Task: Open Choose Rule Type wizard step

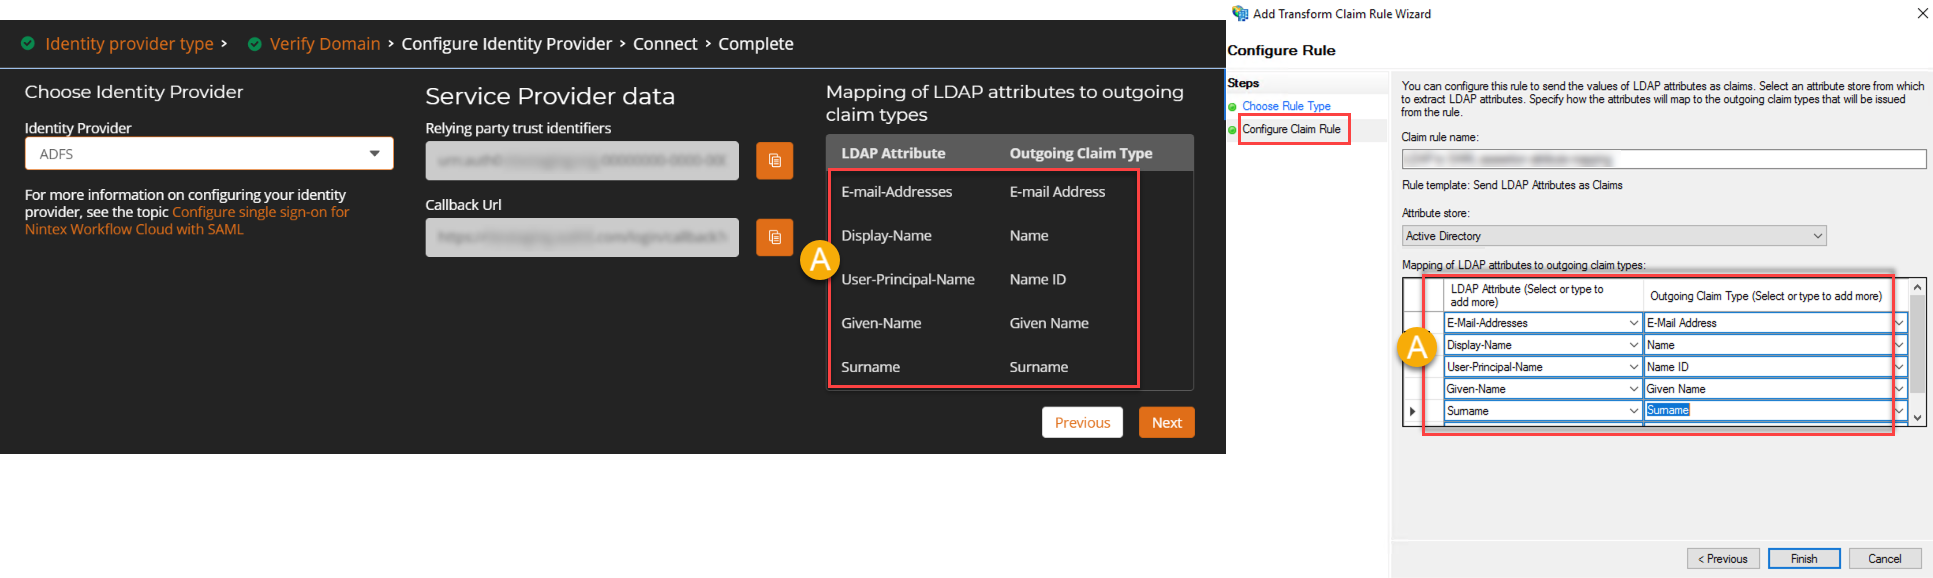Action: (1286, 106)
